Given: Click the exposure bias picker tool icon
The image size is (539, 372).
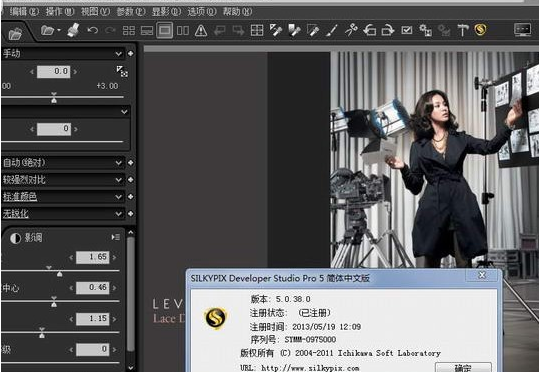Looking at the screenshot, I should click(122, 72).
